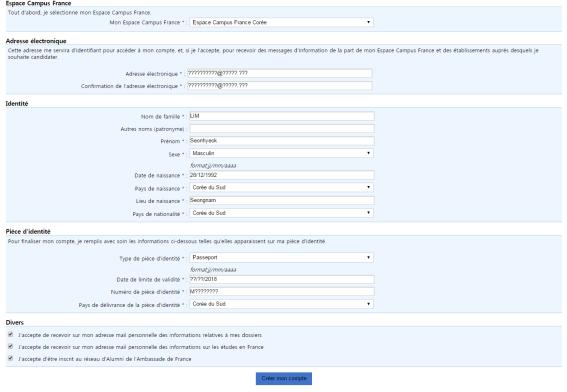Open the Mon Espace Campus France dropdown
567x392 pixels.
pyautogui.click(x=281, y=22)
